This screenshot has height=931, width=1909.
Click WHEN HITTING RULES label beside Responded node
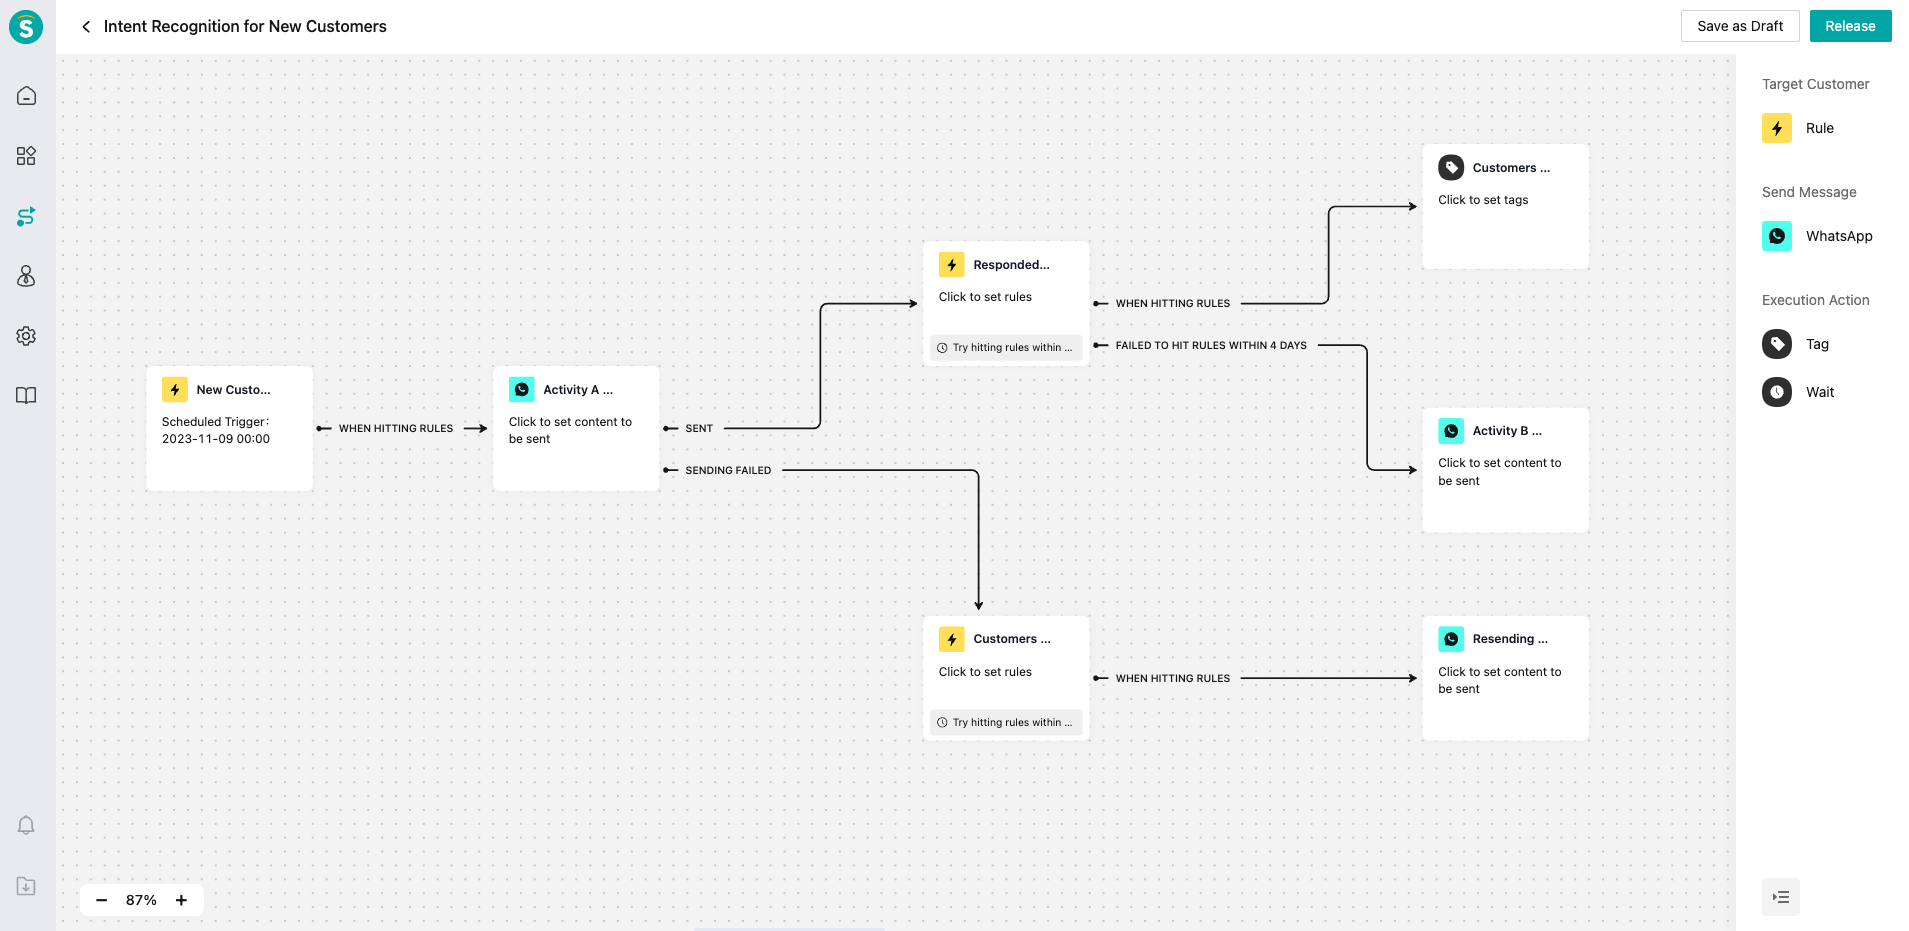[x=1173, y=304]
